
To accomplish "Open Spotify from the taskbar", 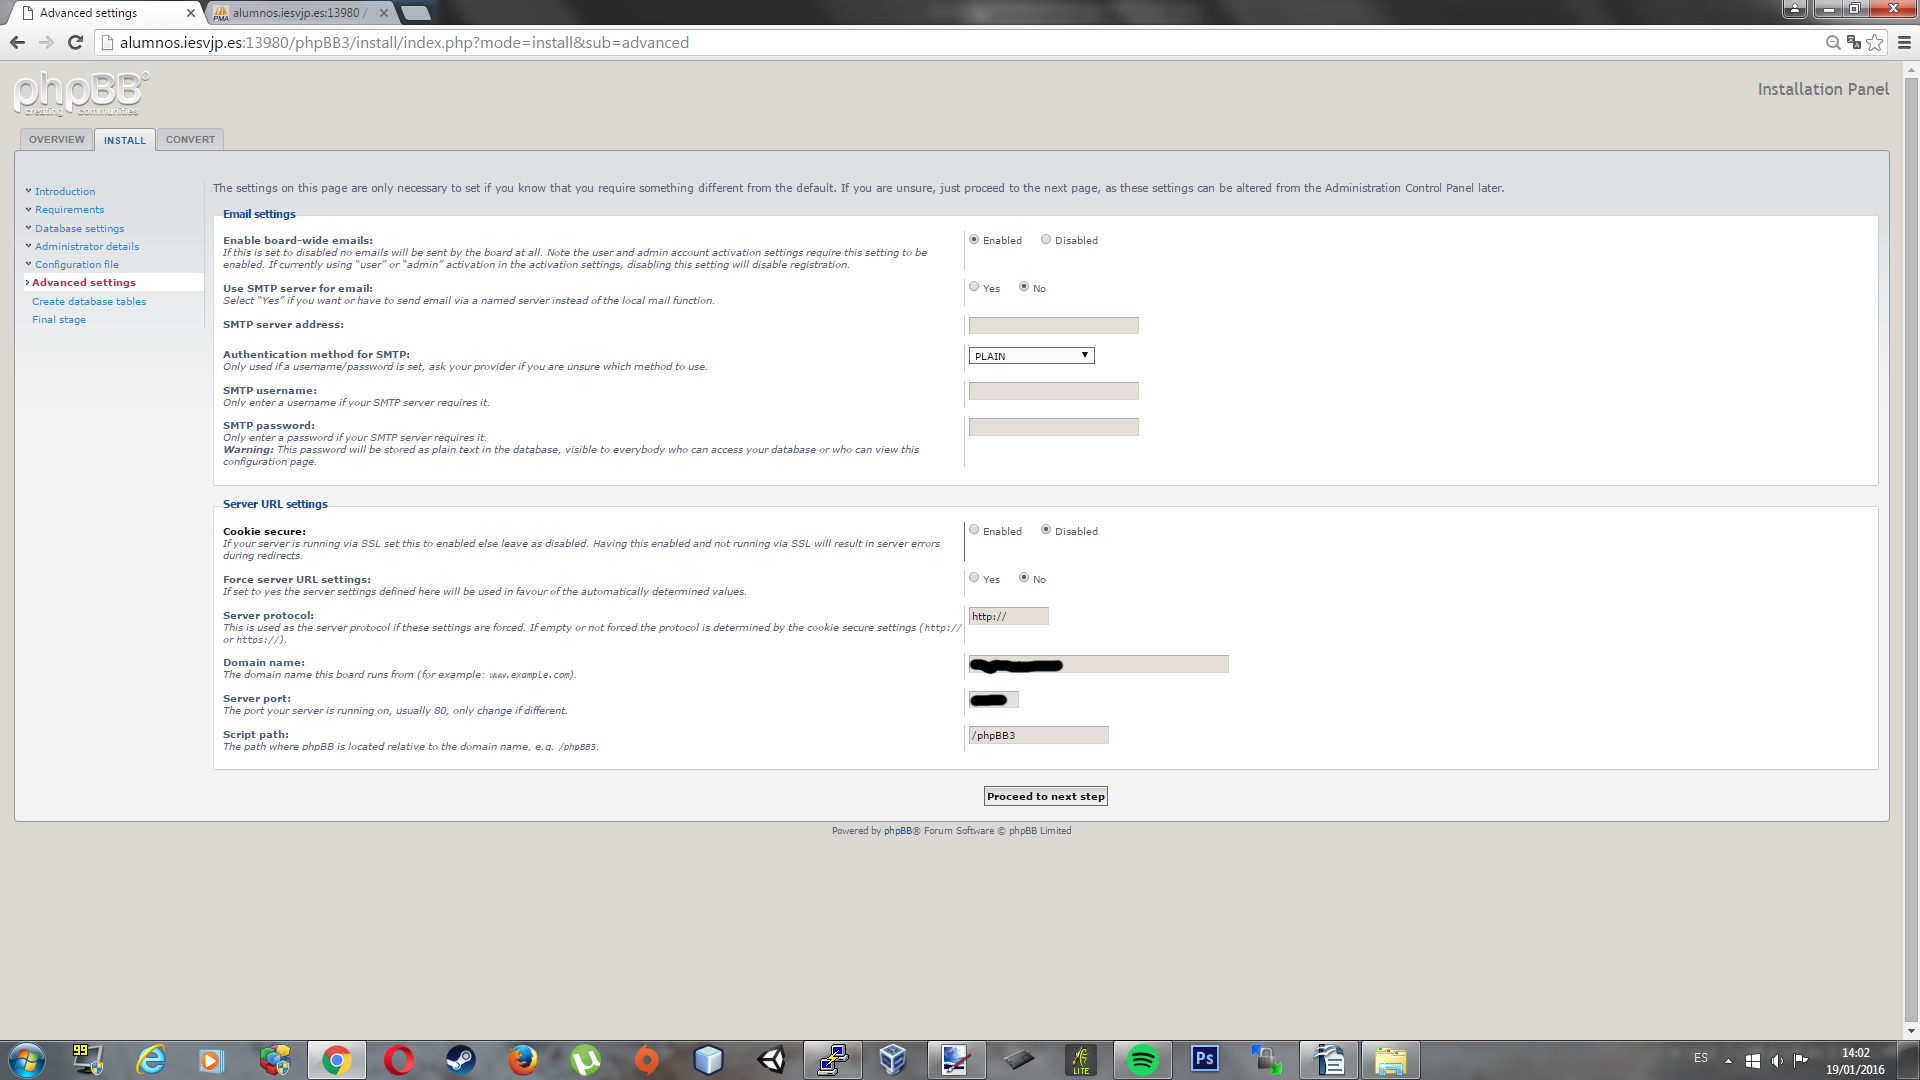I will (x=1142, y=1059).
